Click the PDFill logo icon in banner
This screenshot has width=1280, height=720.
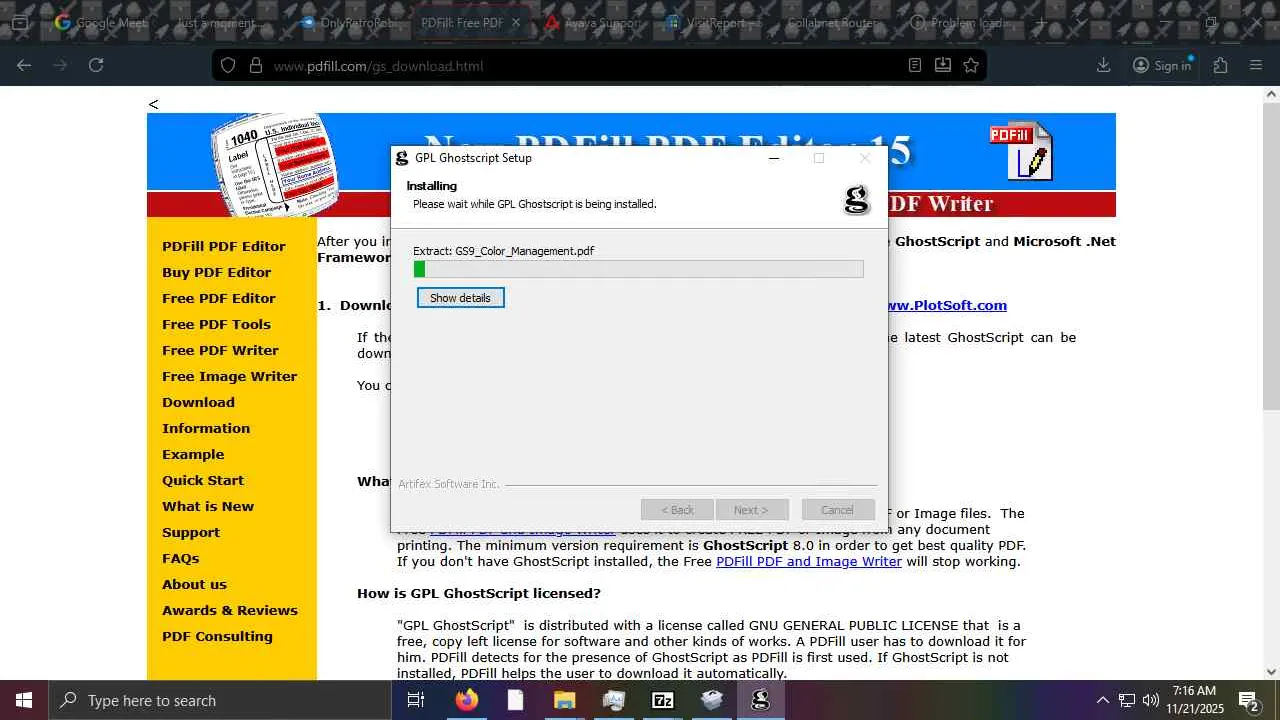coord(1021,150)
